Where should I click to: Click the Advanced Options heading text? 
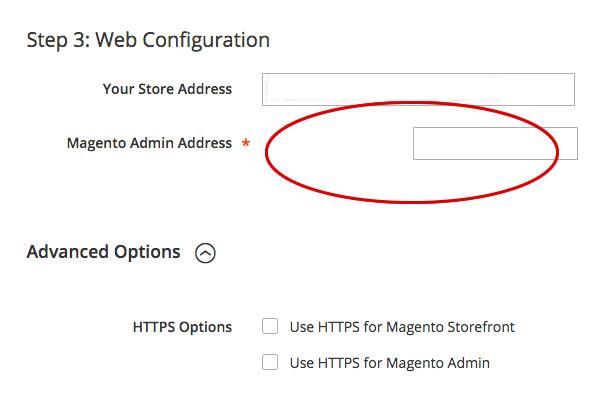pyautogui.click(x=103, y=252)
